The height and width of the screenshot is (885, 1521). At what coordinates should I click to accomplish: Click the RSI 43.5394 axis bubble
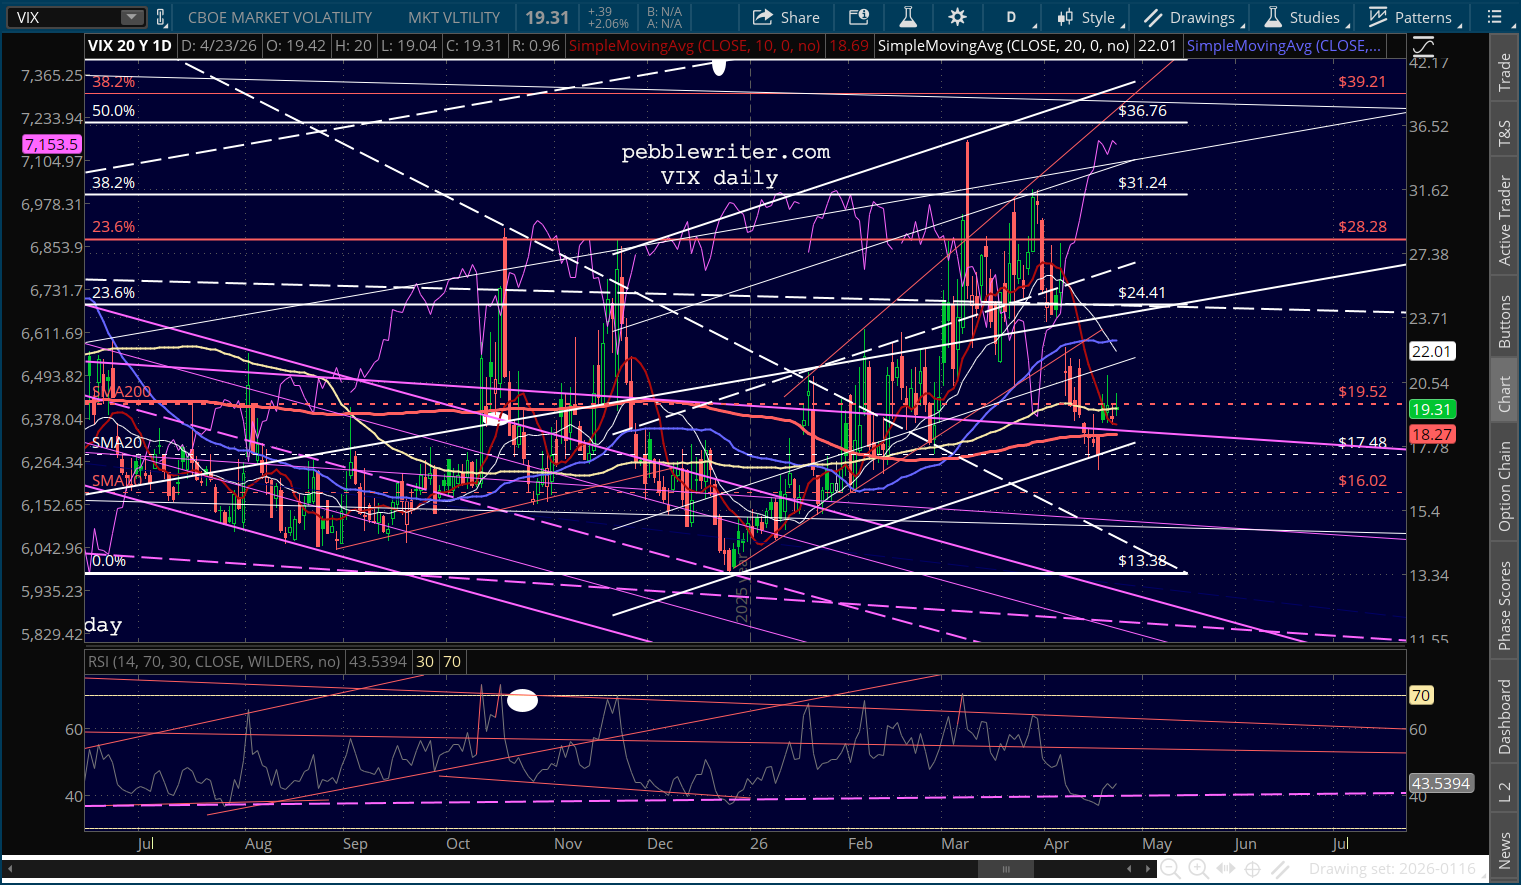point(1440,784)
